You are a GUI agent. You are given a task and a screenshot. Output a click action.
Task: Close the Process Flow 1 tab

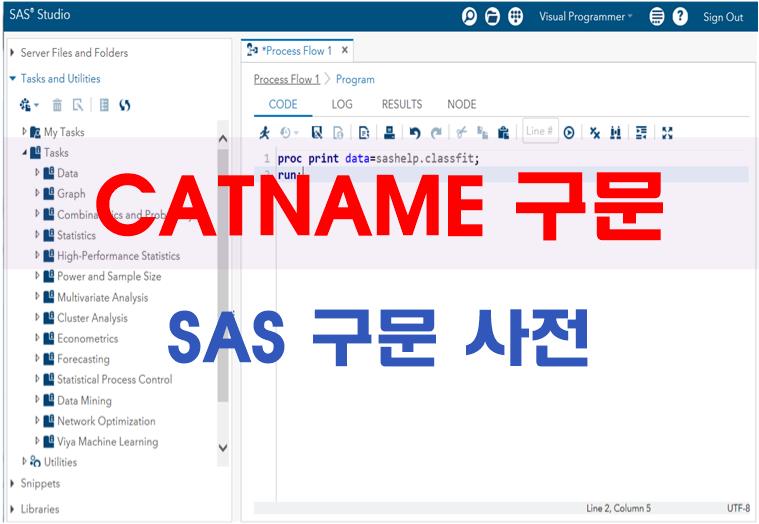(x=345, y=50)
